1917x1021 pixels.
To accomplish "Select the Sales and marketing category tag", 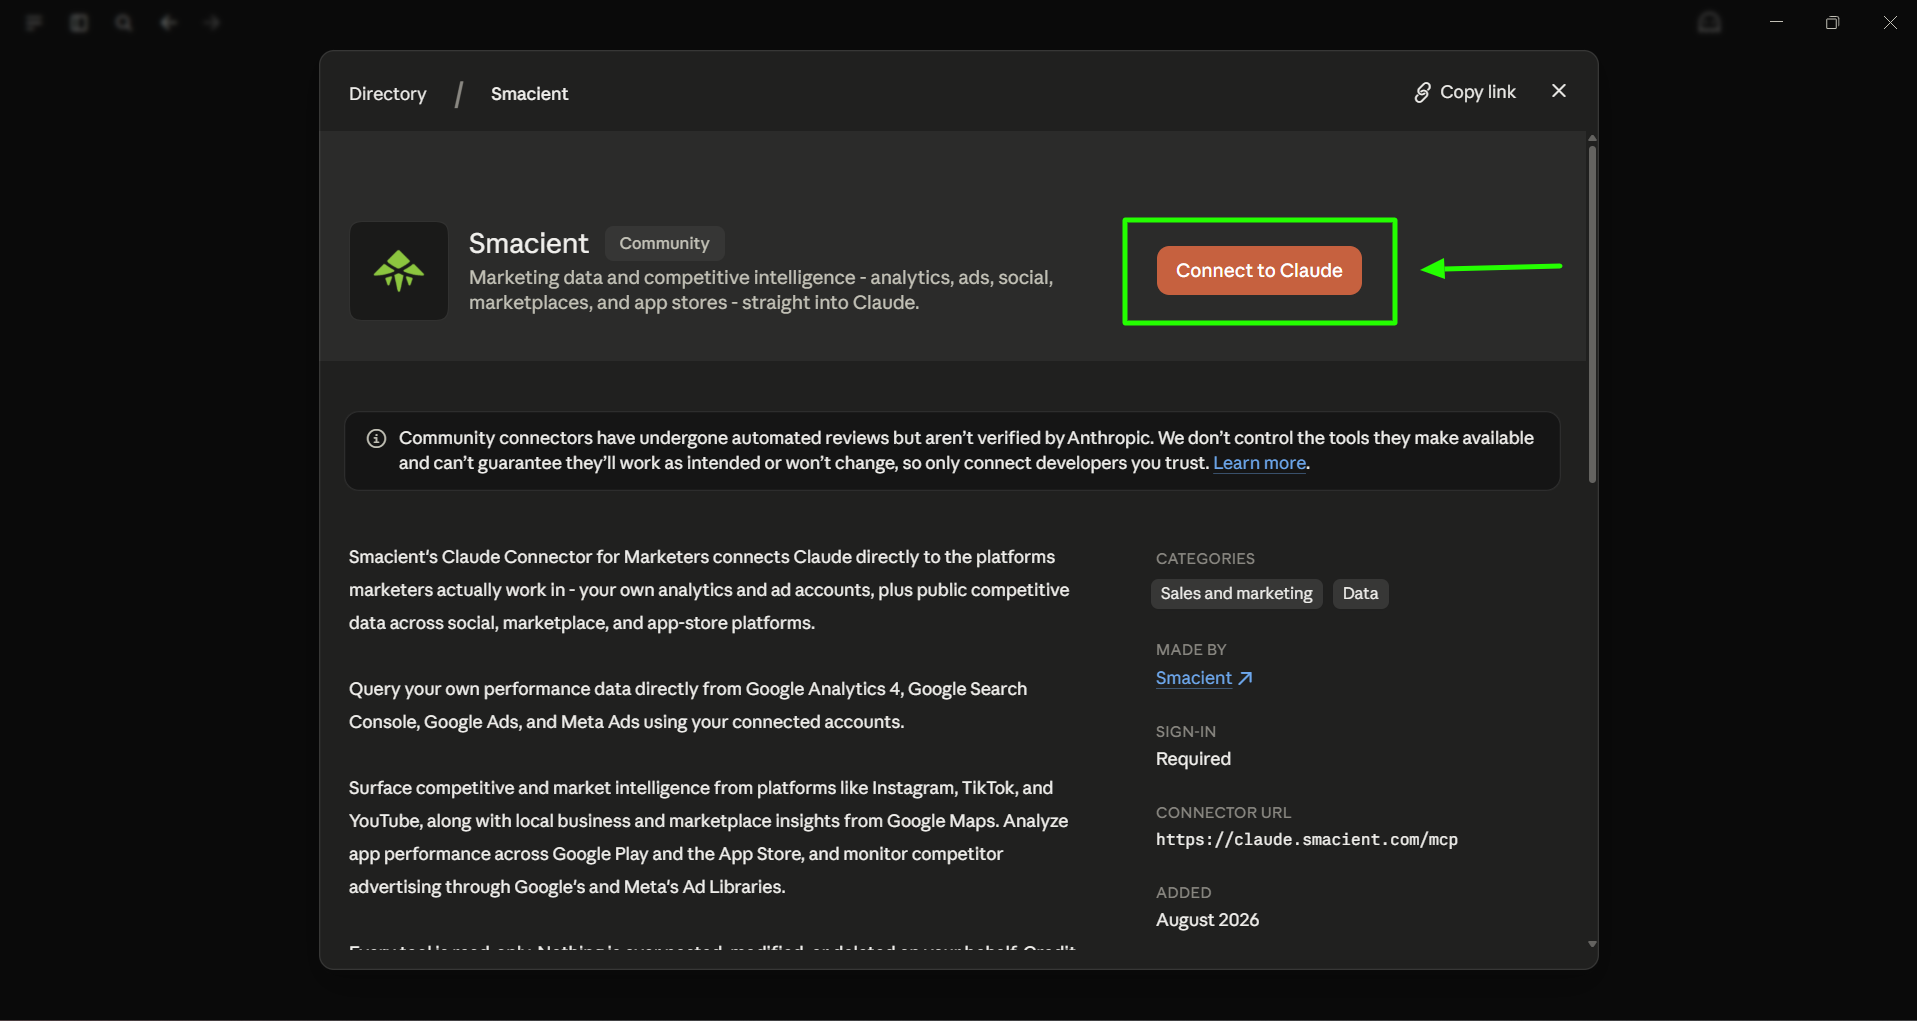I will [1236, 593].
